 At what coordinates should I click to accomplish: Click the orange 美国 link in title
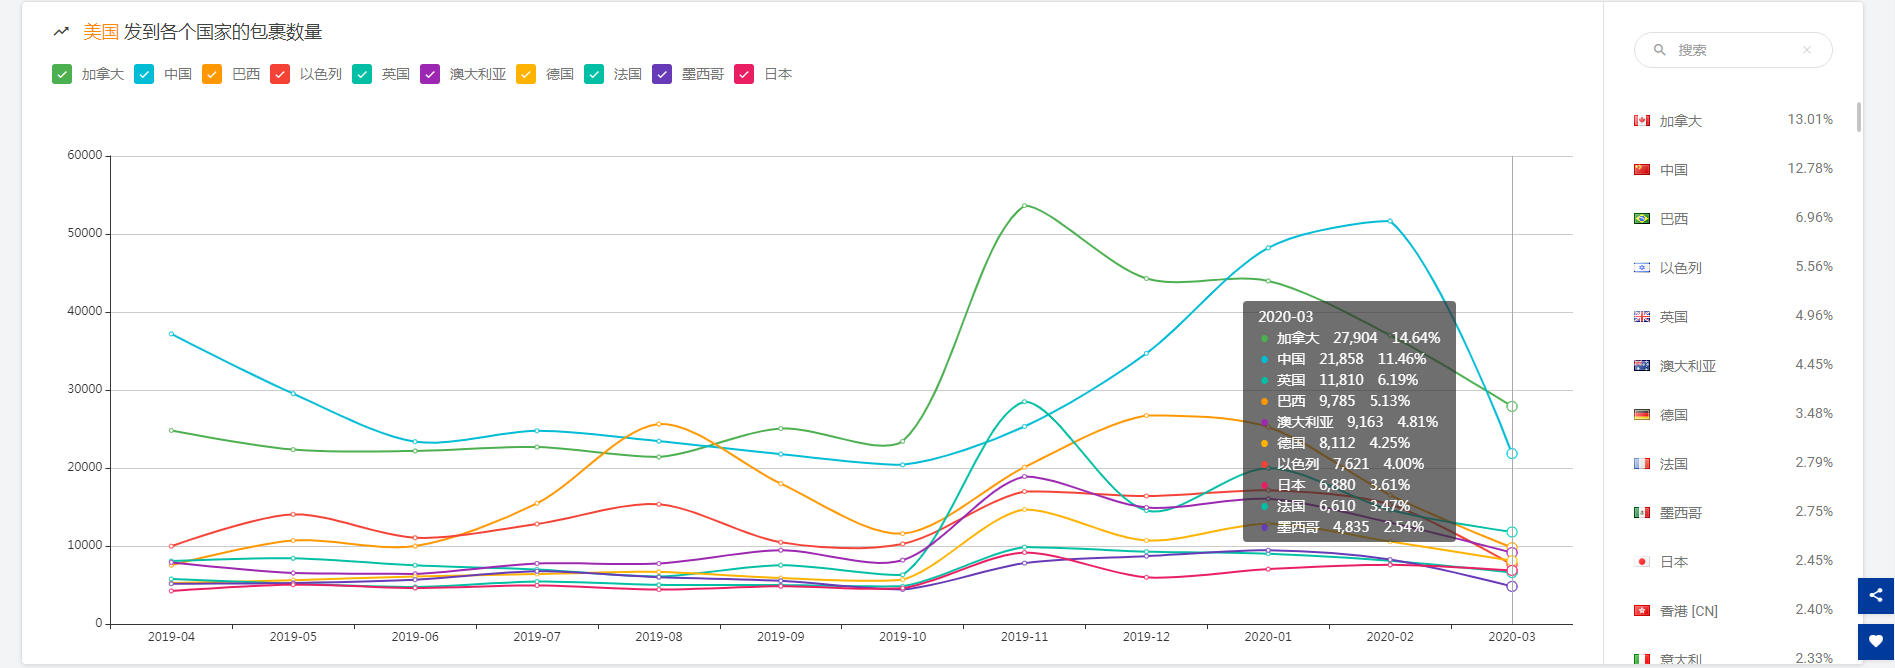(x=100, y=32)
